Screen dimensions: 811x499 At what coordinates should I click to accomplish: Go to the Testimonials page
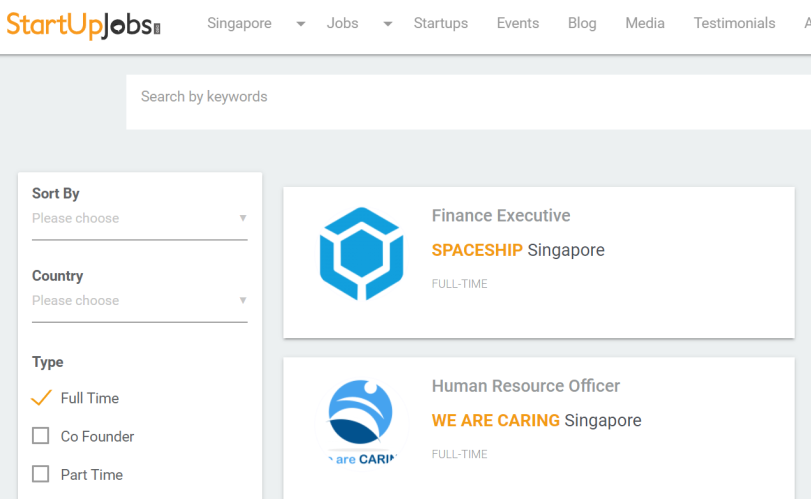(734, 23)
